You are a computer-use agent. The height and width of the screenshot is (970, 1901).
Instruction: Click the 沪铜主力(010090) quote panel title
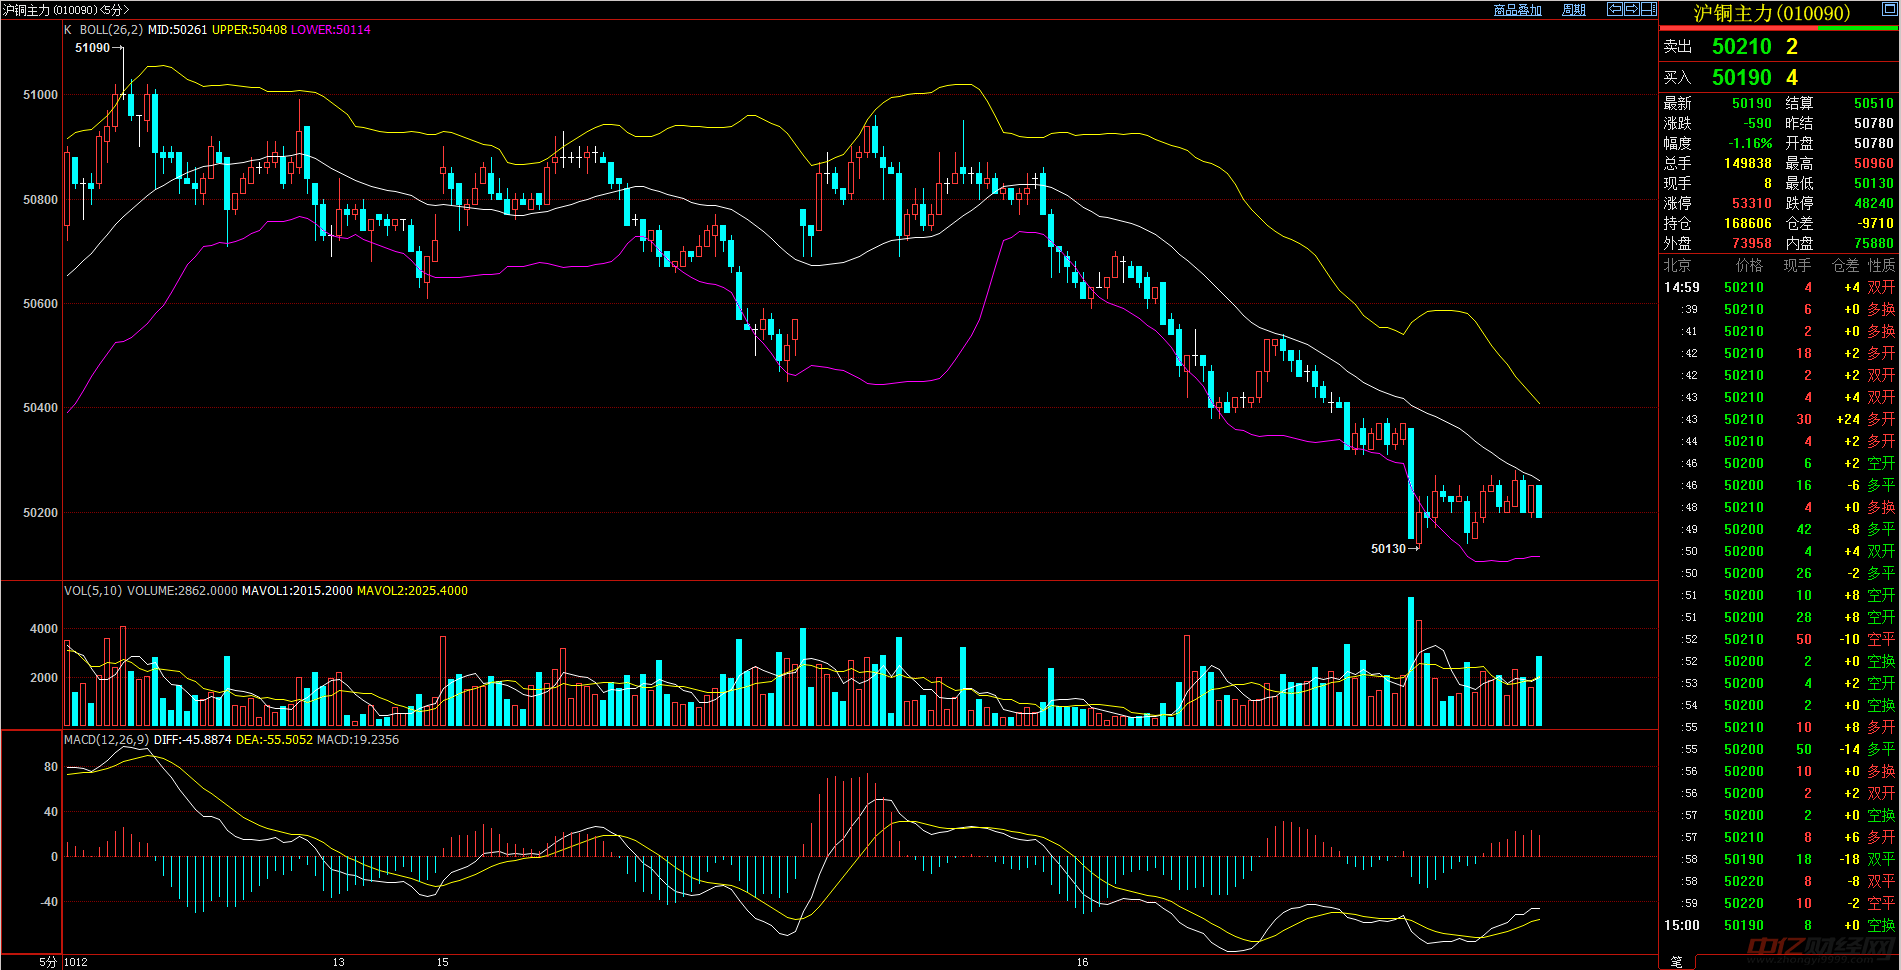tap(1771, 14)
